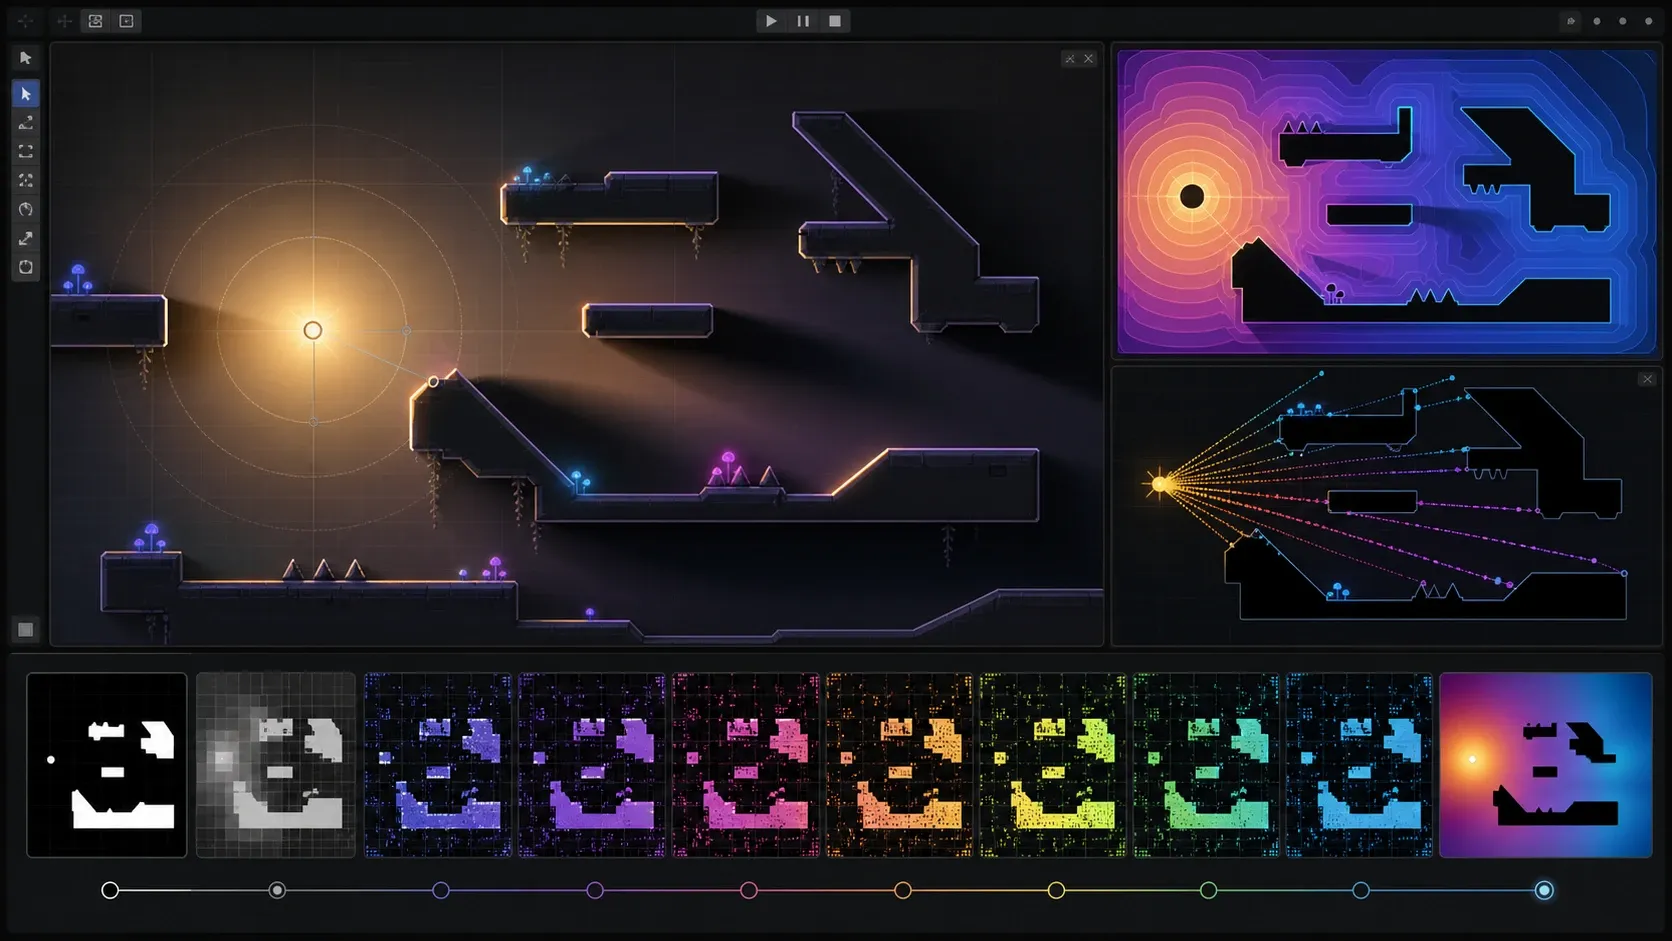Pick the rotate dial tool in left toolbar
This screenshot has height=941, width=1672.
pyautogui.click(x=26, y=209)
